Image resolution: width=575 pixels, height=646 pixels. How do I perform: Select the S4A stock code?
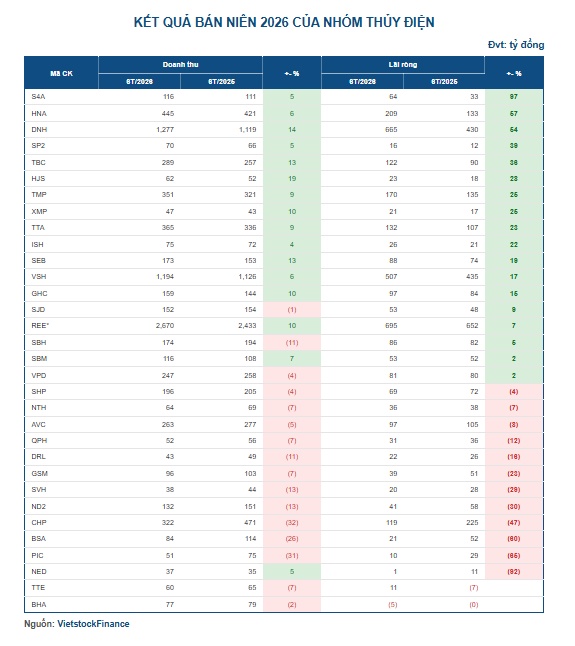pos(38,97)
